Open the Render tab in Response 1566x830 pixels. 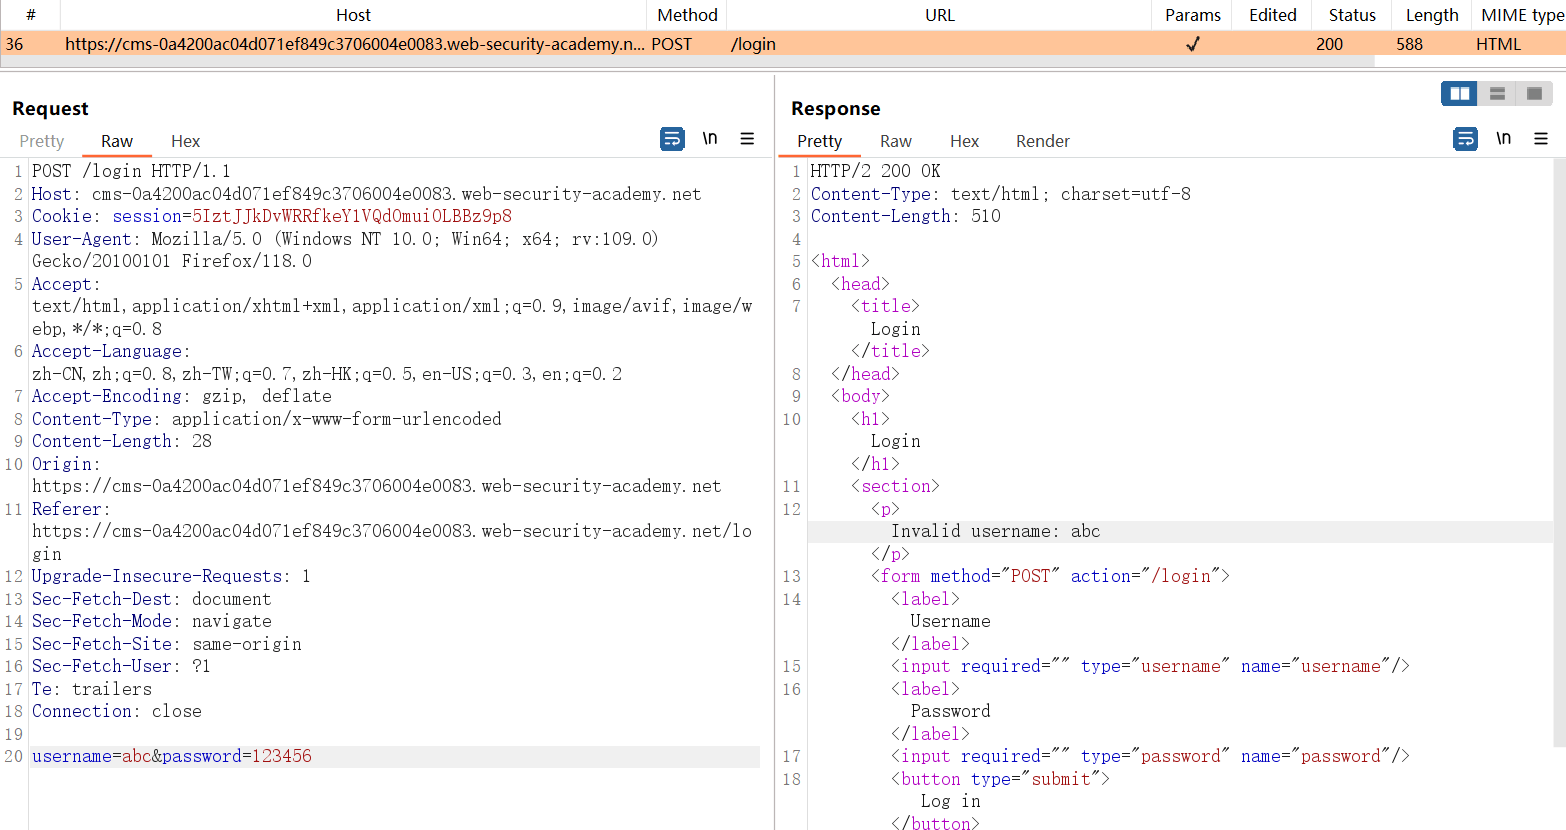click(x=1042, y=141)
